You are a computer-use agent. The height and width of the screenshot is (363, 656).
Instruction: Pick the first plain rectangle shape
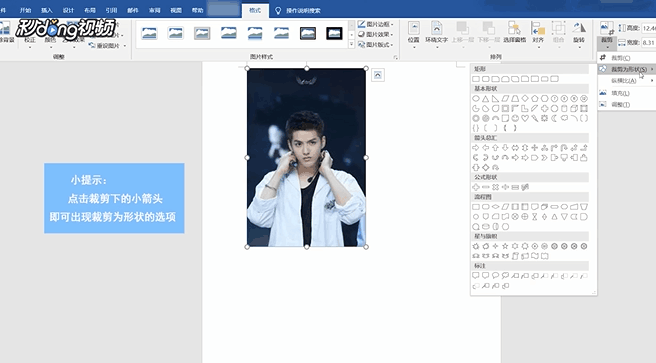click(476, 79)
